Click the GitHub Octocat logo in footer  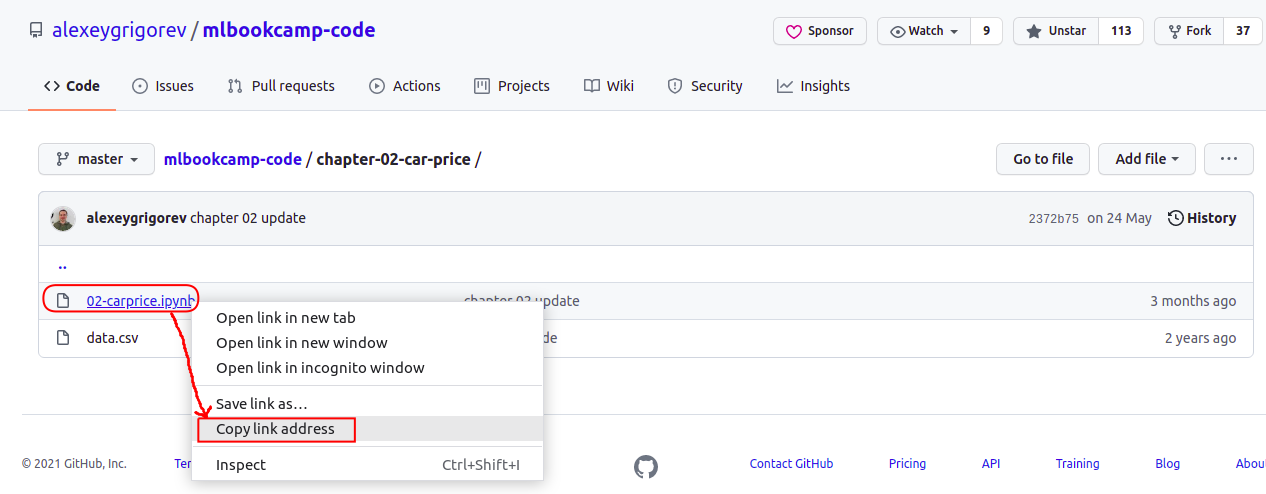pyautogui.click(x=646, y=466)
